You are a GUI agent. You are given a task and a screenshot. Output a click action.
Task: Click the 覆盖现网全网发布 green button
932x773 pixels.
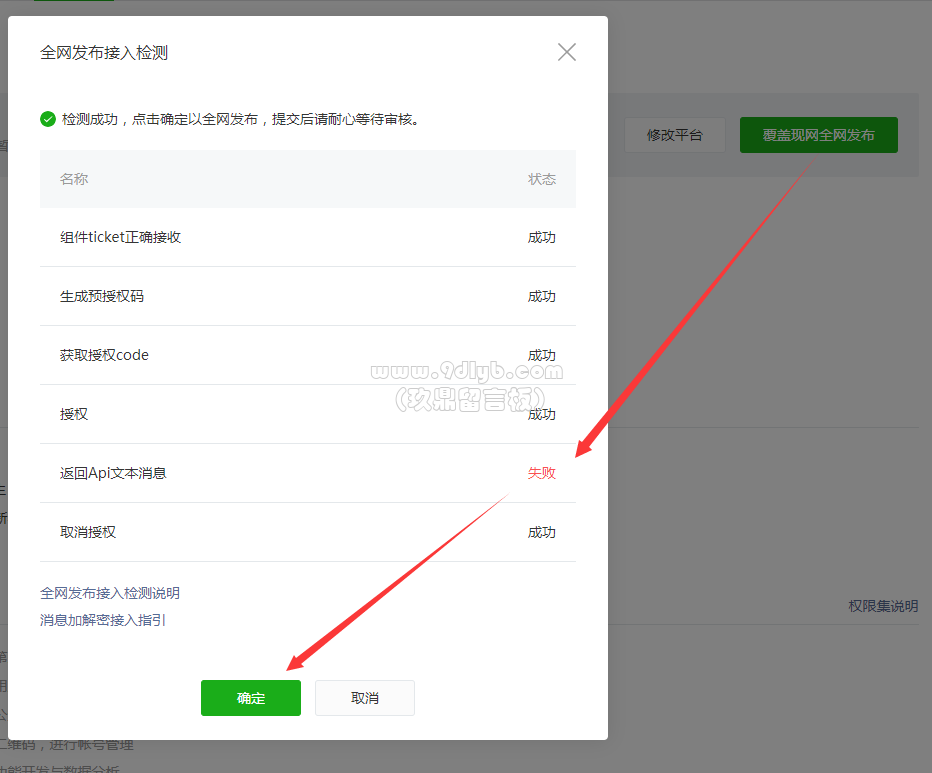pyautogui.click(x=818, y=135)
